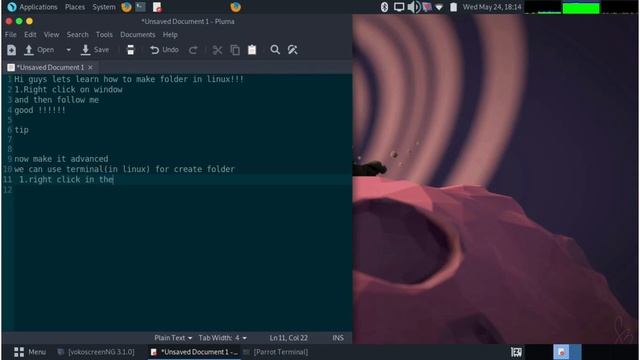Switch to vokoscreenNG 3.1.0 taskbar entry
640x360 pixels.
(96, 352)
